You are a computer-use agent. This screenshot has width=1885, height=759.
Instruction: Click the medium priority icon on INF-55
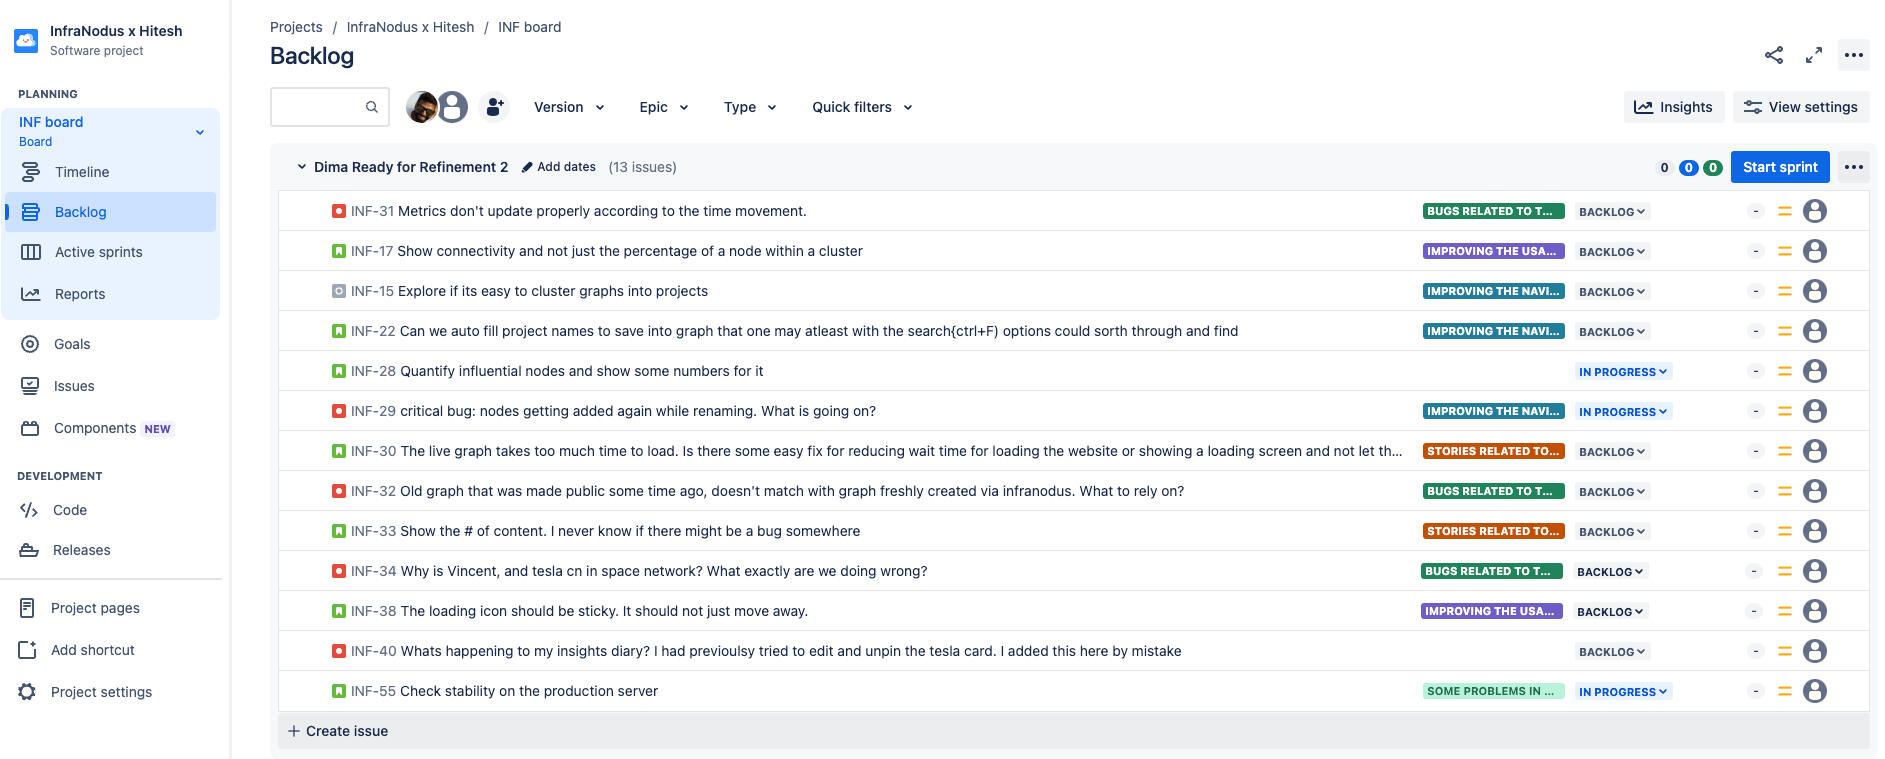(x=1784, y=691)
